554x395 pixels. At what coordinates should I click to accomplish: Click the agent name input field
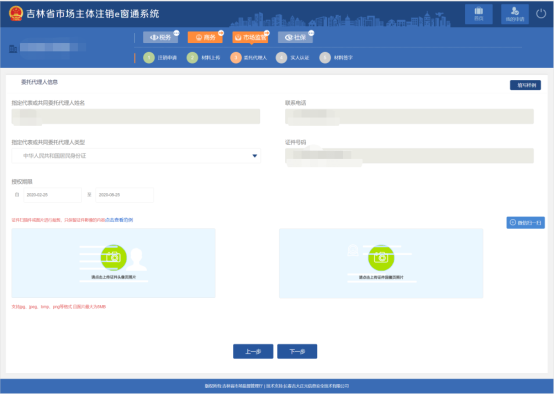[x=136, y=116]
